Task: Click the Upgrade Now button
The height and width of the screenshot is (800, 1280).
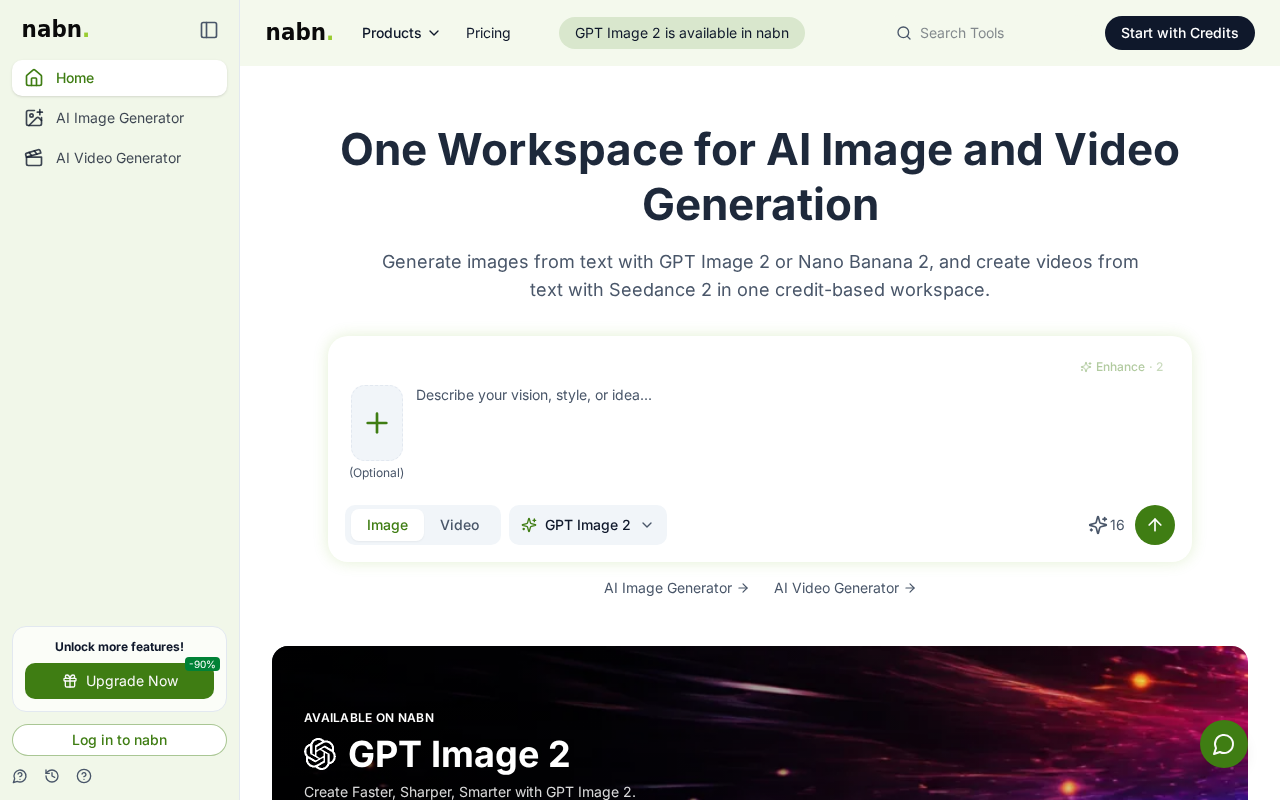Action: [x=120, y=681]
